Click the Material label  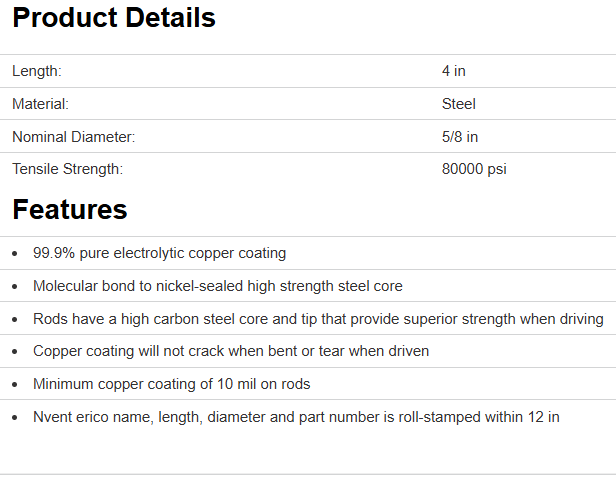pyautogui.click(x=40, y=104)
